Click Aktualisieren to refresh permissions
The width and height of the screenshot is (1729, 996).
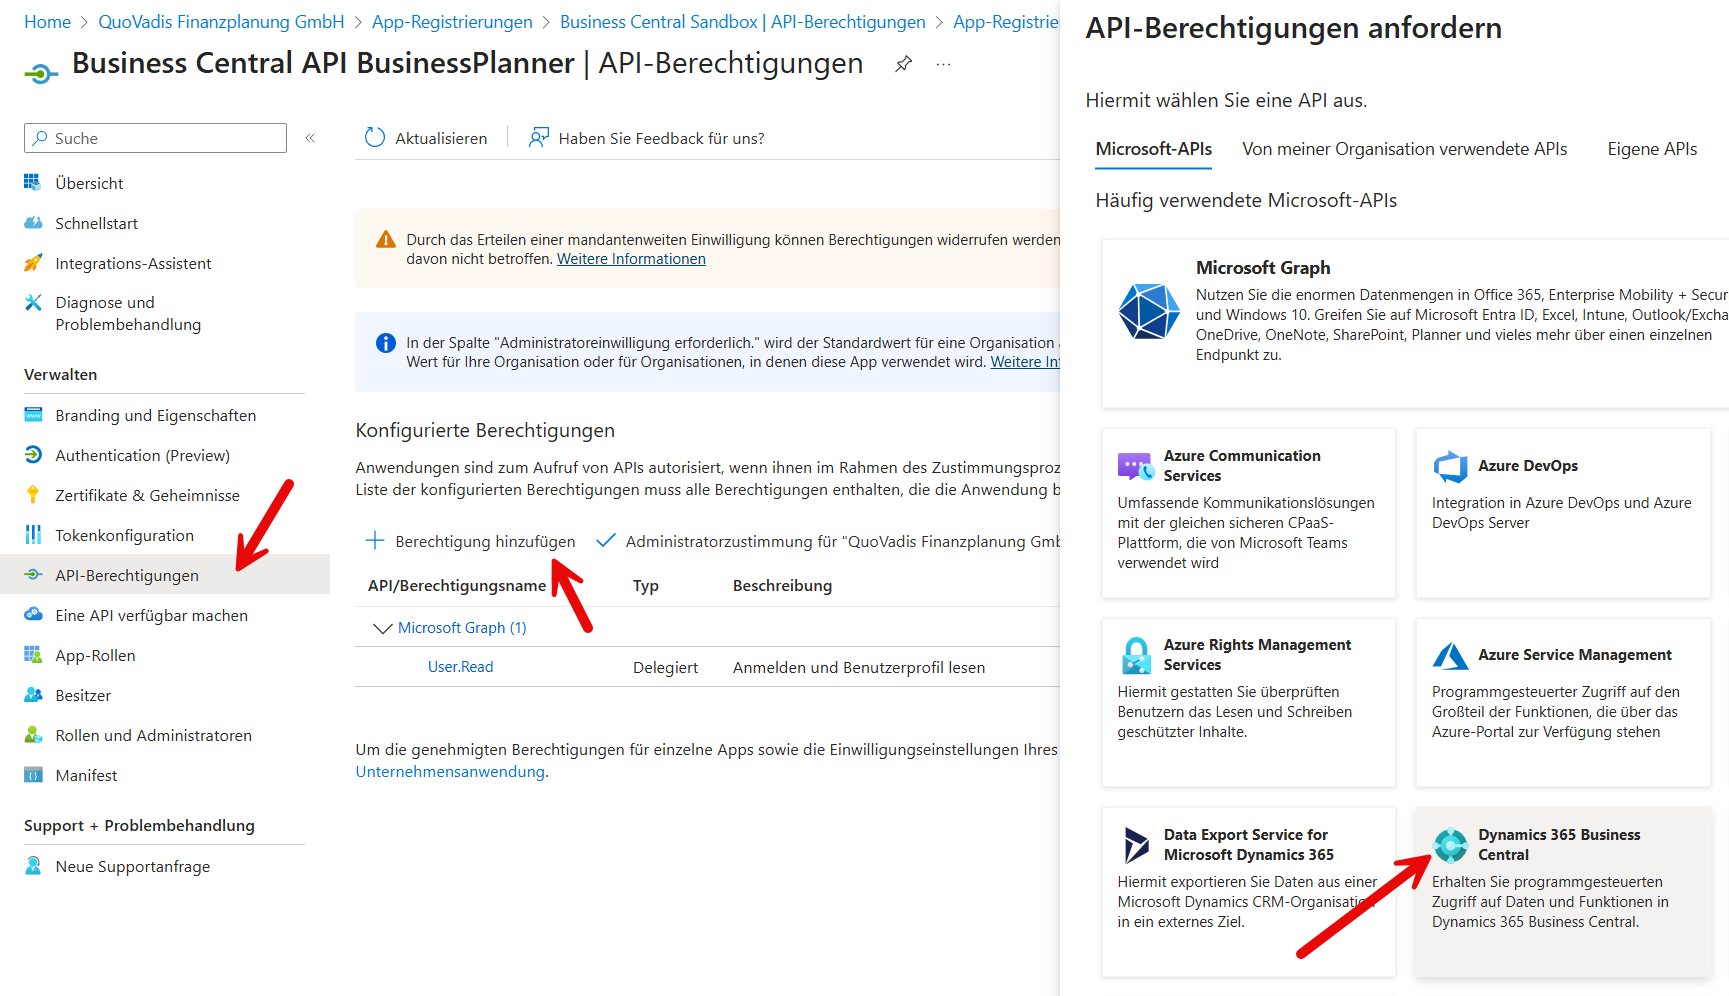426,138
